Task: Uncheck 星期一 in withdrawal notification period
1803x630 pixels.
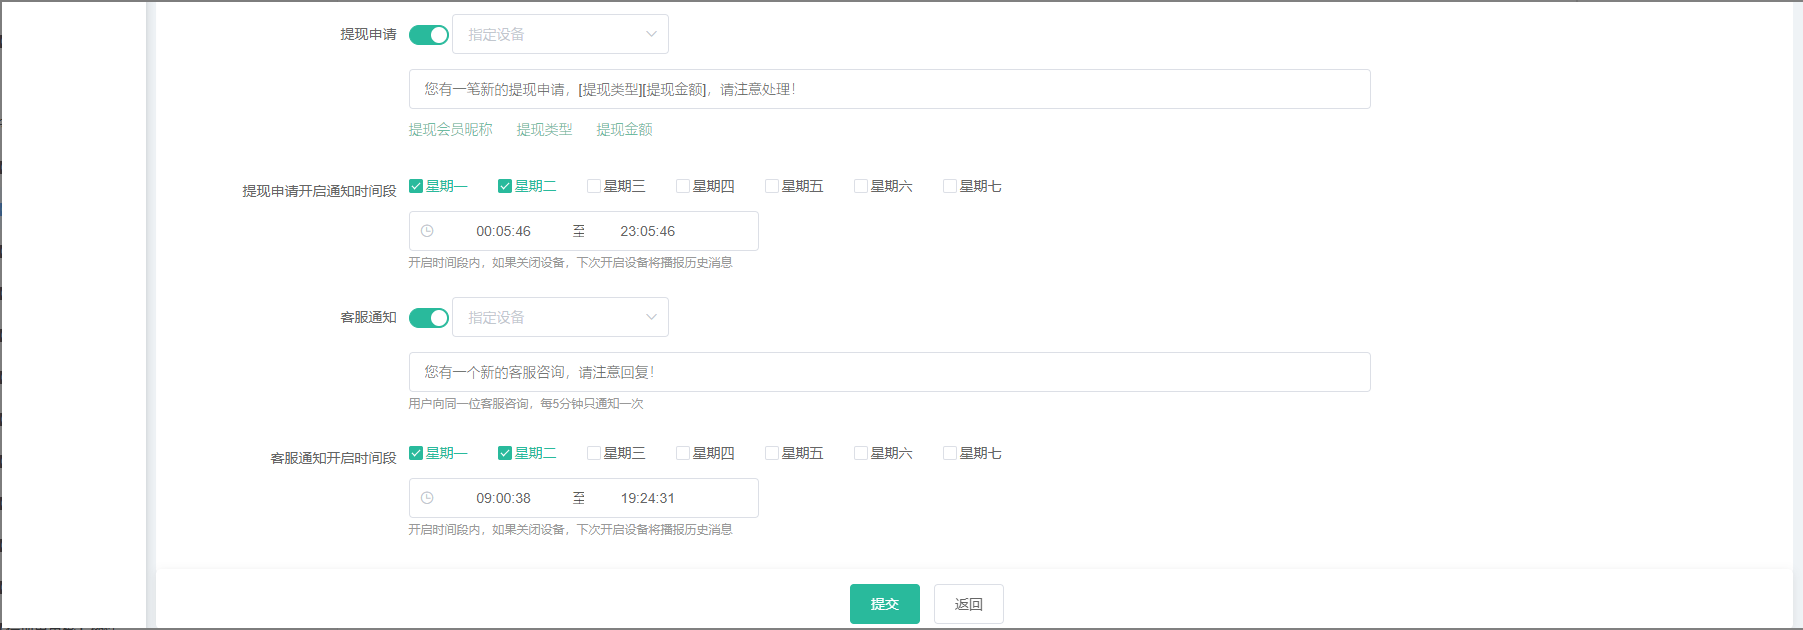Action: click(x=416, y=186)
